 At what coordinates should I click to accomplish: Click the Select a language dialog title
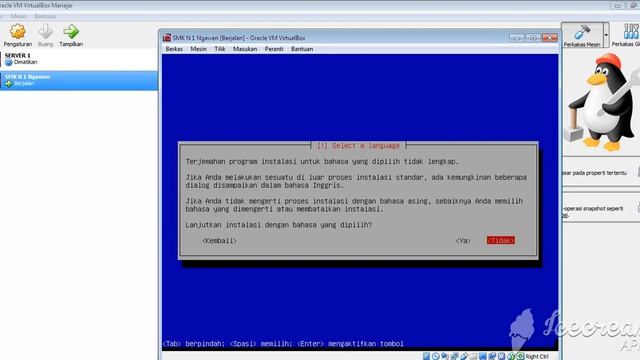click(x=358, y=146)
